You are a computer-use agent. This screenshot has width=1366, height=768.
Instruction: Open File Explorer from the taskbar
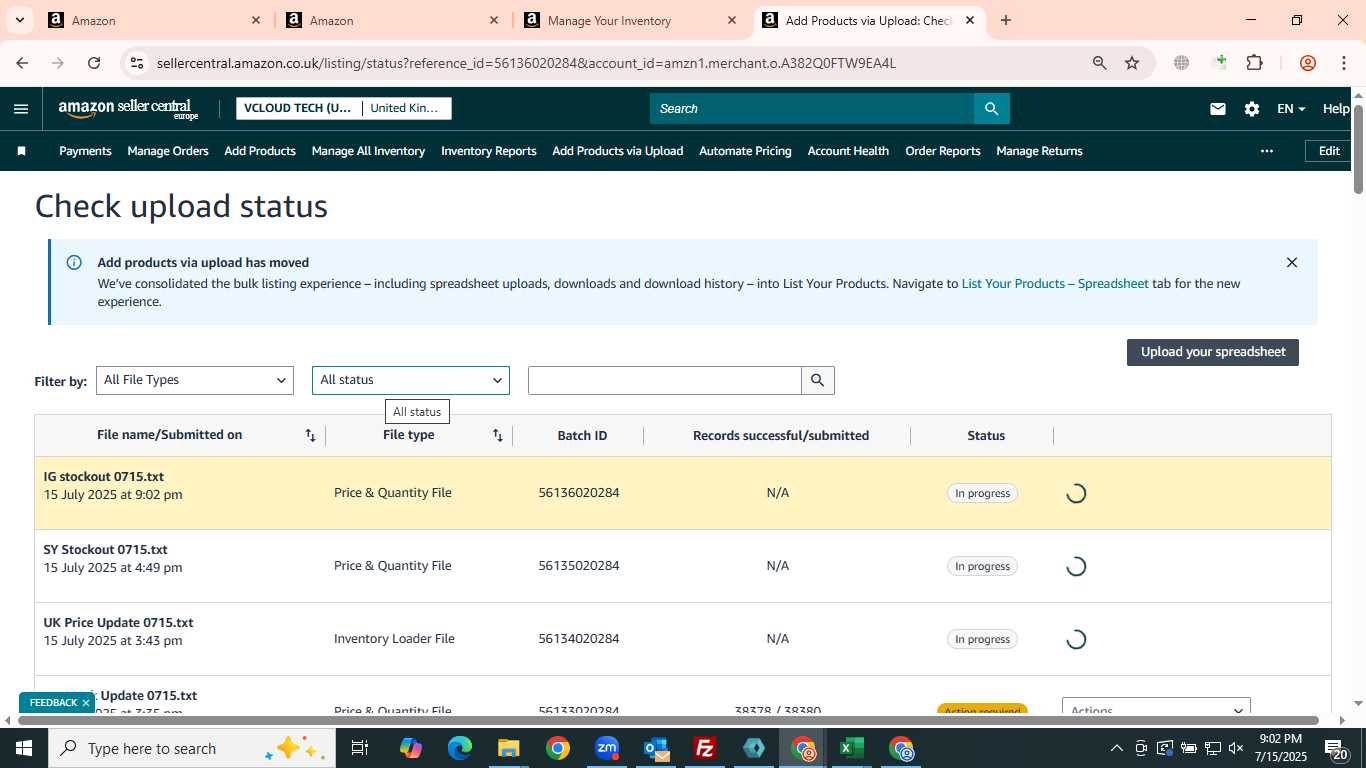click(x=509, y=748)
